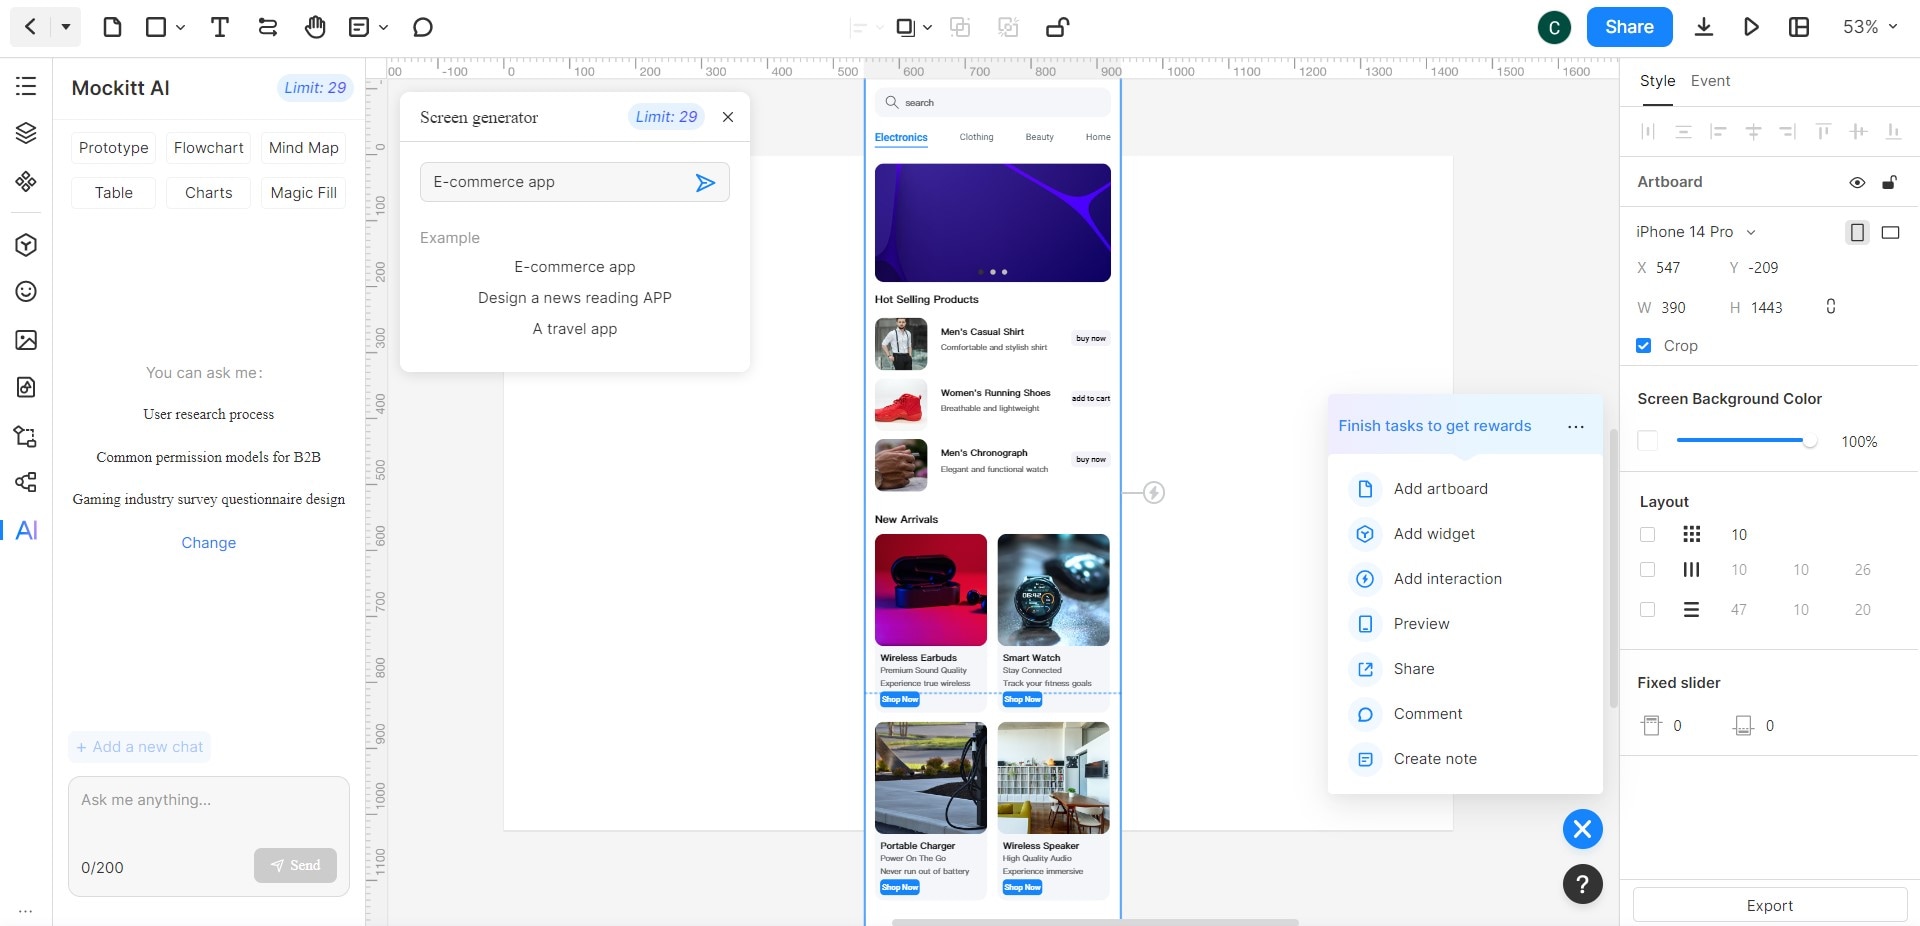1920x926 pixels.
Task: Click the lightning interaction handle beside artboard
Action: 1154,492
